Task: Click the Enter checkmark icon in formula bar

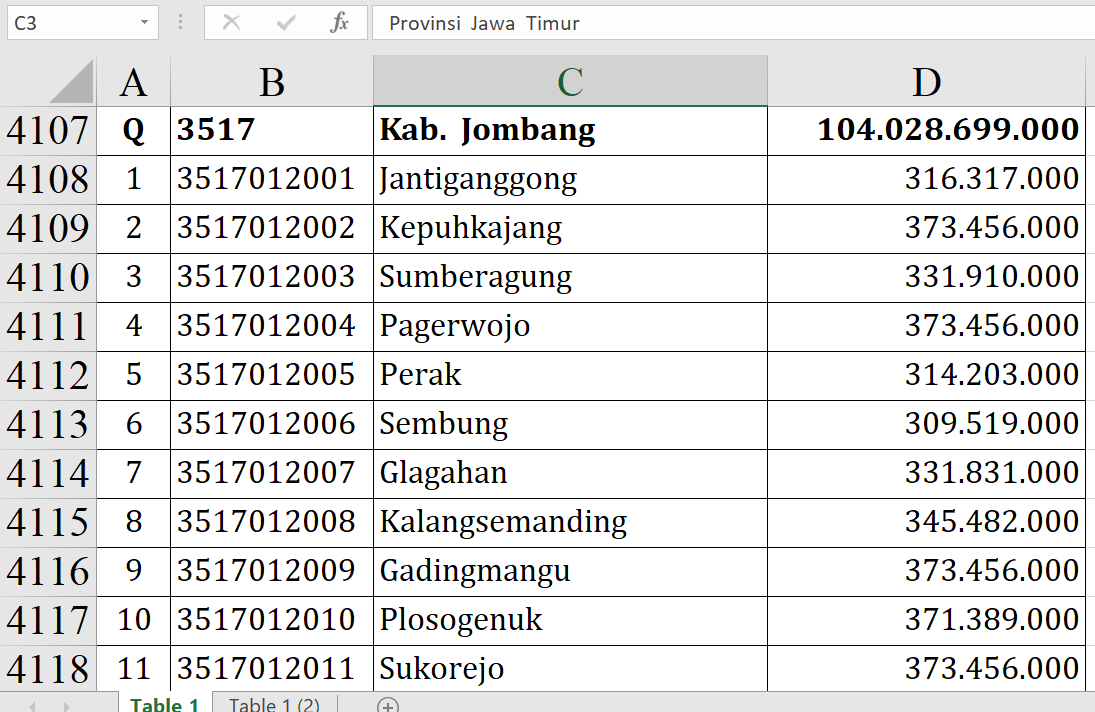Action: click(286, 23)
